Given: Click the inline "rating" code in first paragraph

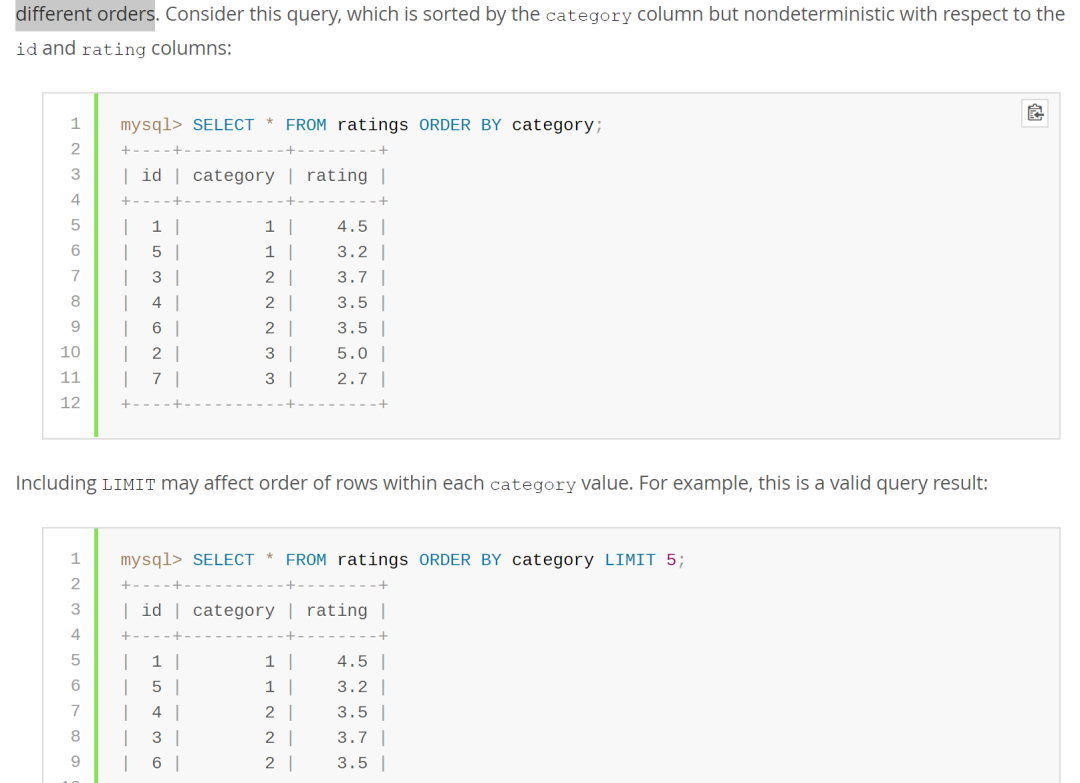Looking at the screenshot, I should click(114, 50).
